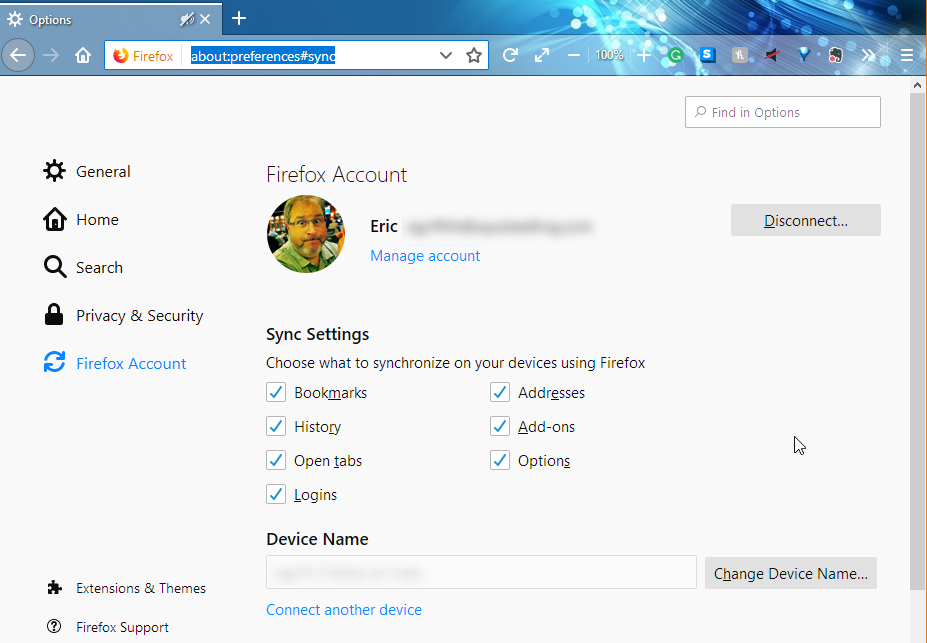Click the blue S extension icon
The image size is (927, 643).
[708, 55]
